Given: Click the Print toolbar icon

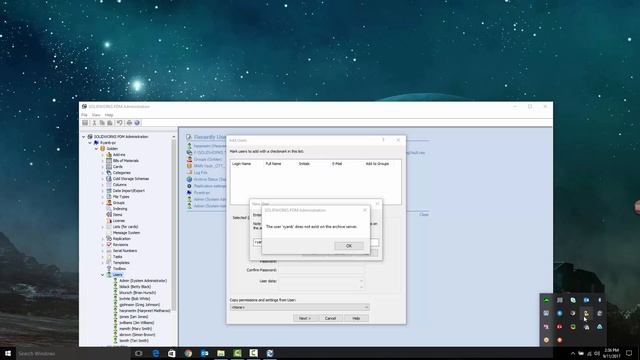Looking at the screenshot, I should 129,123.
